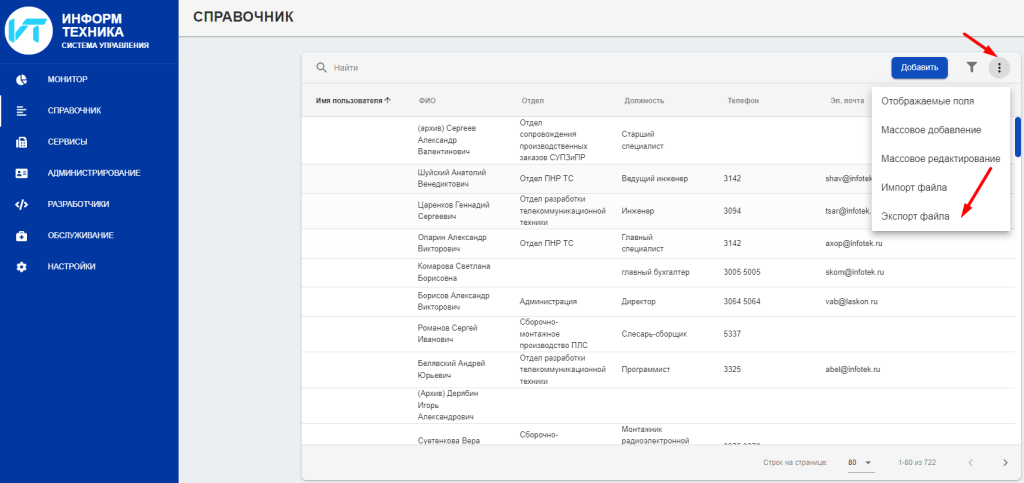Click the Обслуживание medical kit icon
The width and height of the screenshot is (1024, 483).
(22, 236)
